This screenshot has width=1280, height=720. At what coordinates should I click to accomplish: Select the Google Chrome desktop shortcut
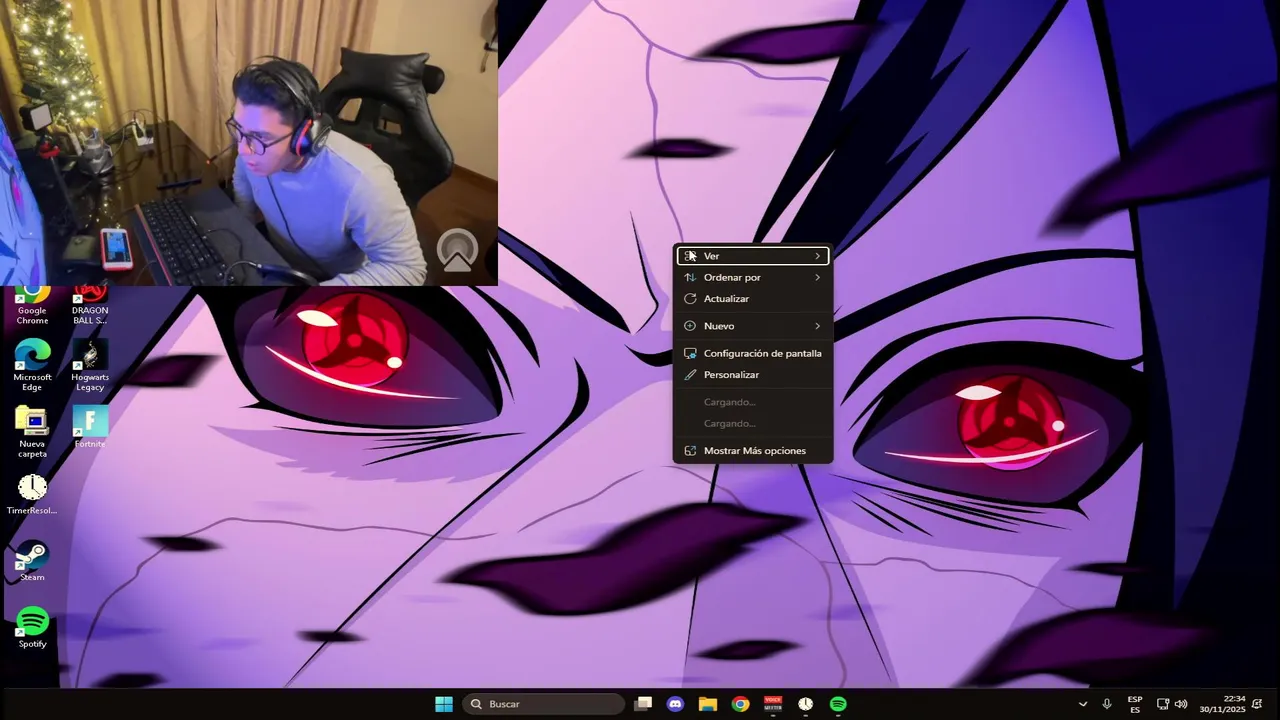click(32, 306)
